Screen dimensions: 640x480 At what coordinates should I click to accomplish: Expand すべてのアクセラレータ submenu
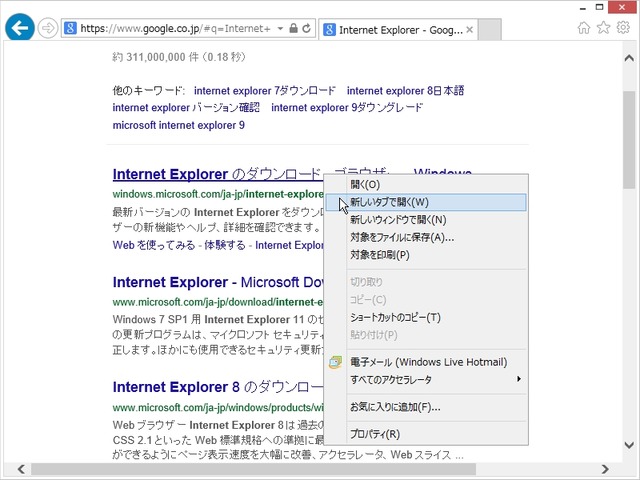pyautogui.click(x=426, y=380)
